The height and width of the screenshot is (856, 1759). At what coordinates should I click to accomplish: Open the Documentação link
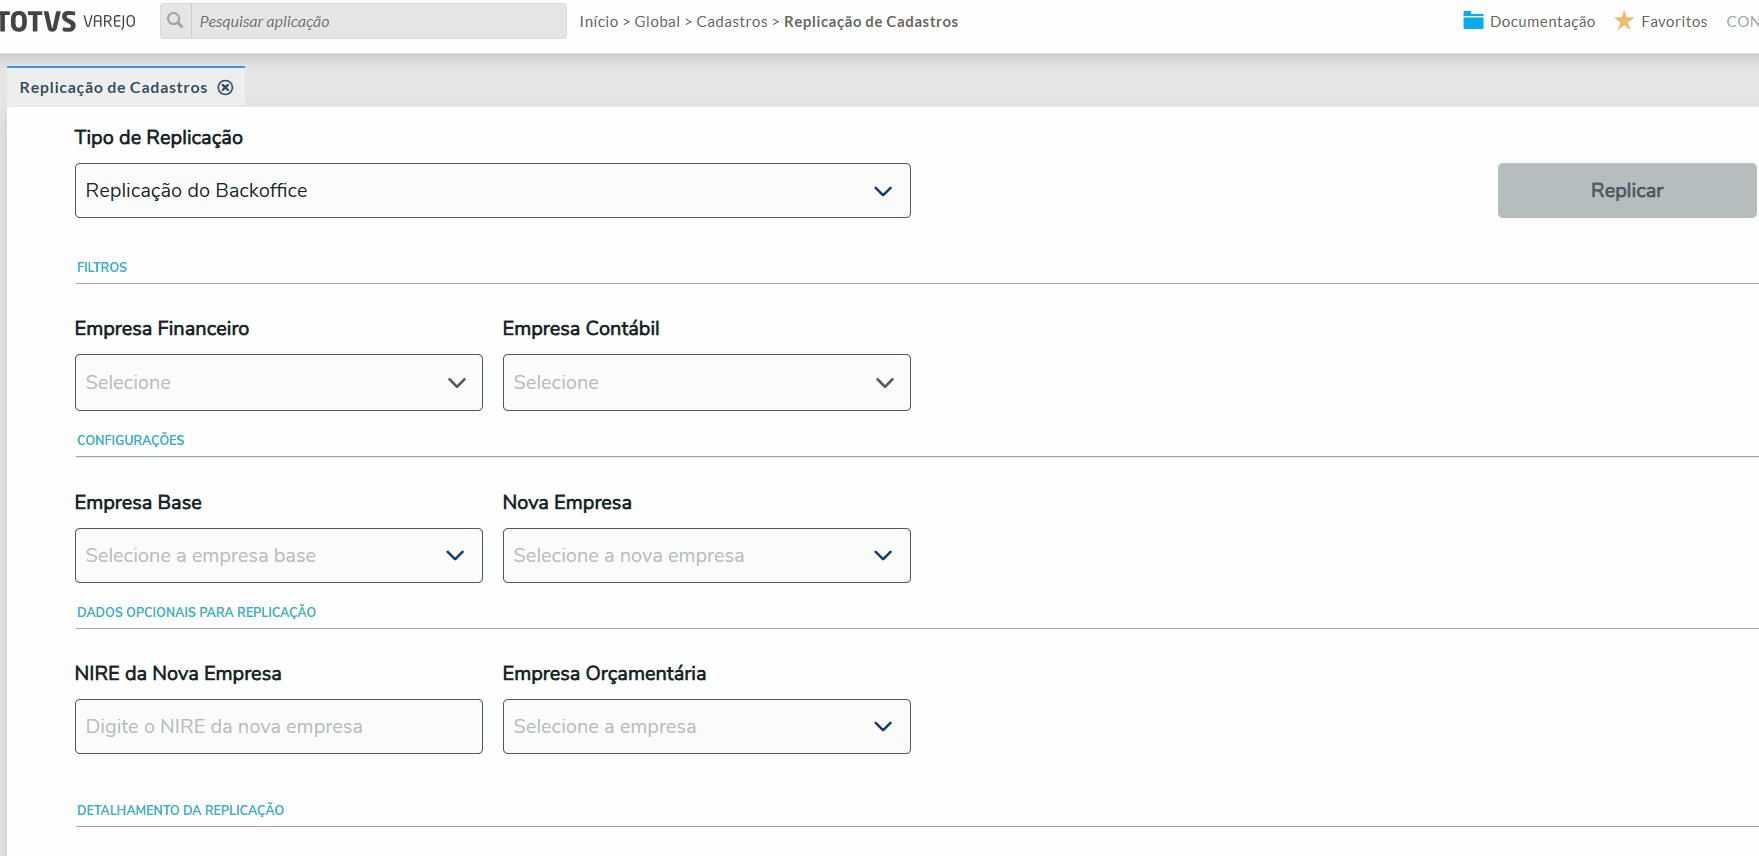(x=1542, y=22)
